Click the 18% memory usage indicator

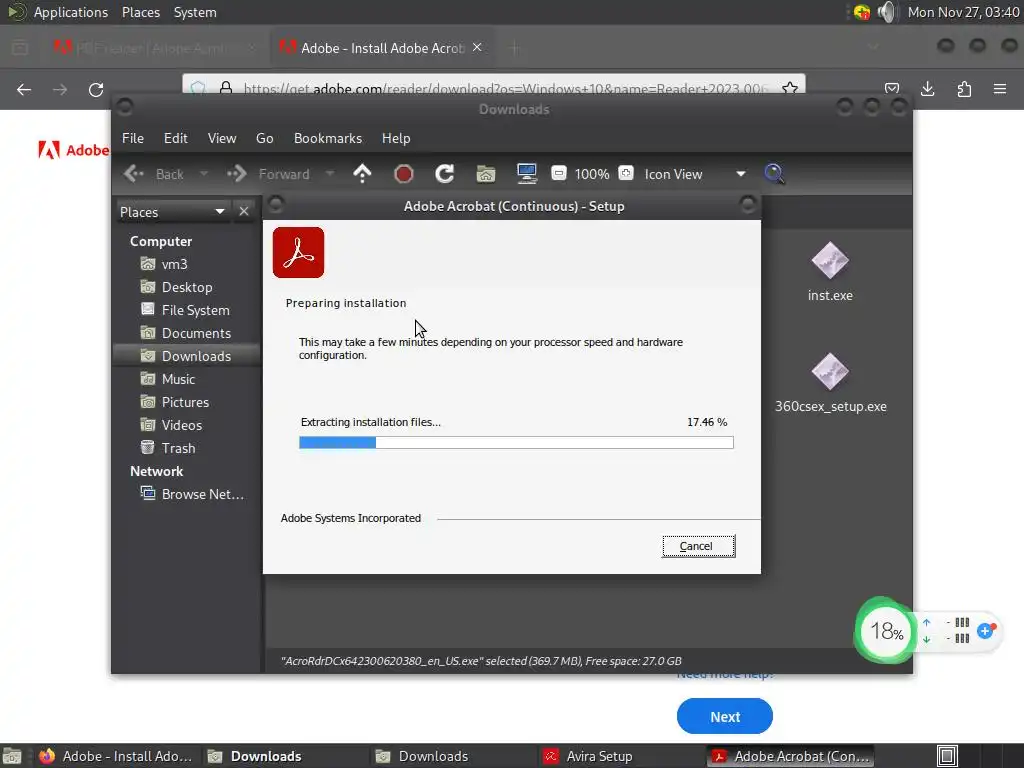[x=886, y=631]
